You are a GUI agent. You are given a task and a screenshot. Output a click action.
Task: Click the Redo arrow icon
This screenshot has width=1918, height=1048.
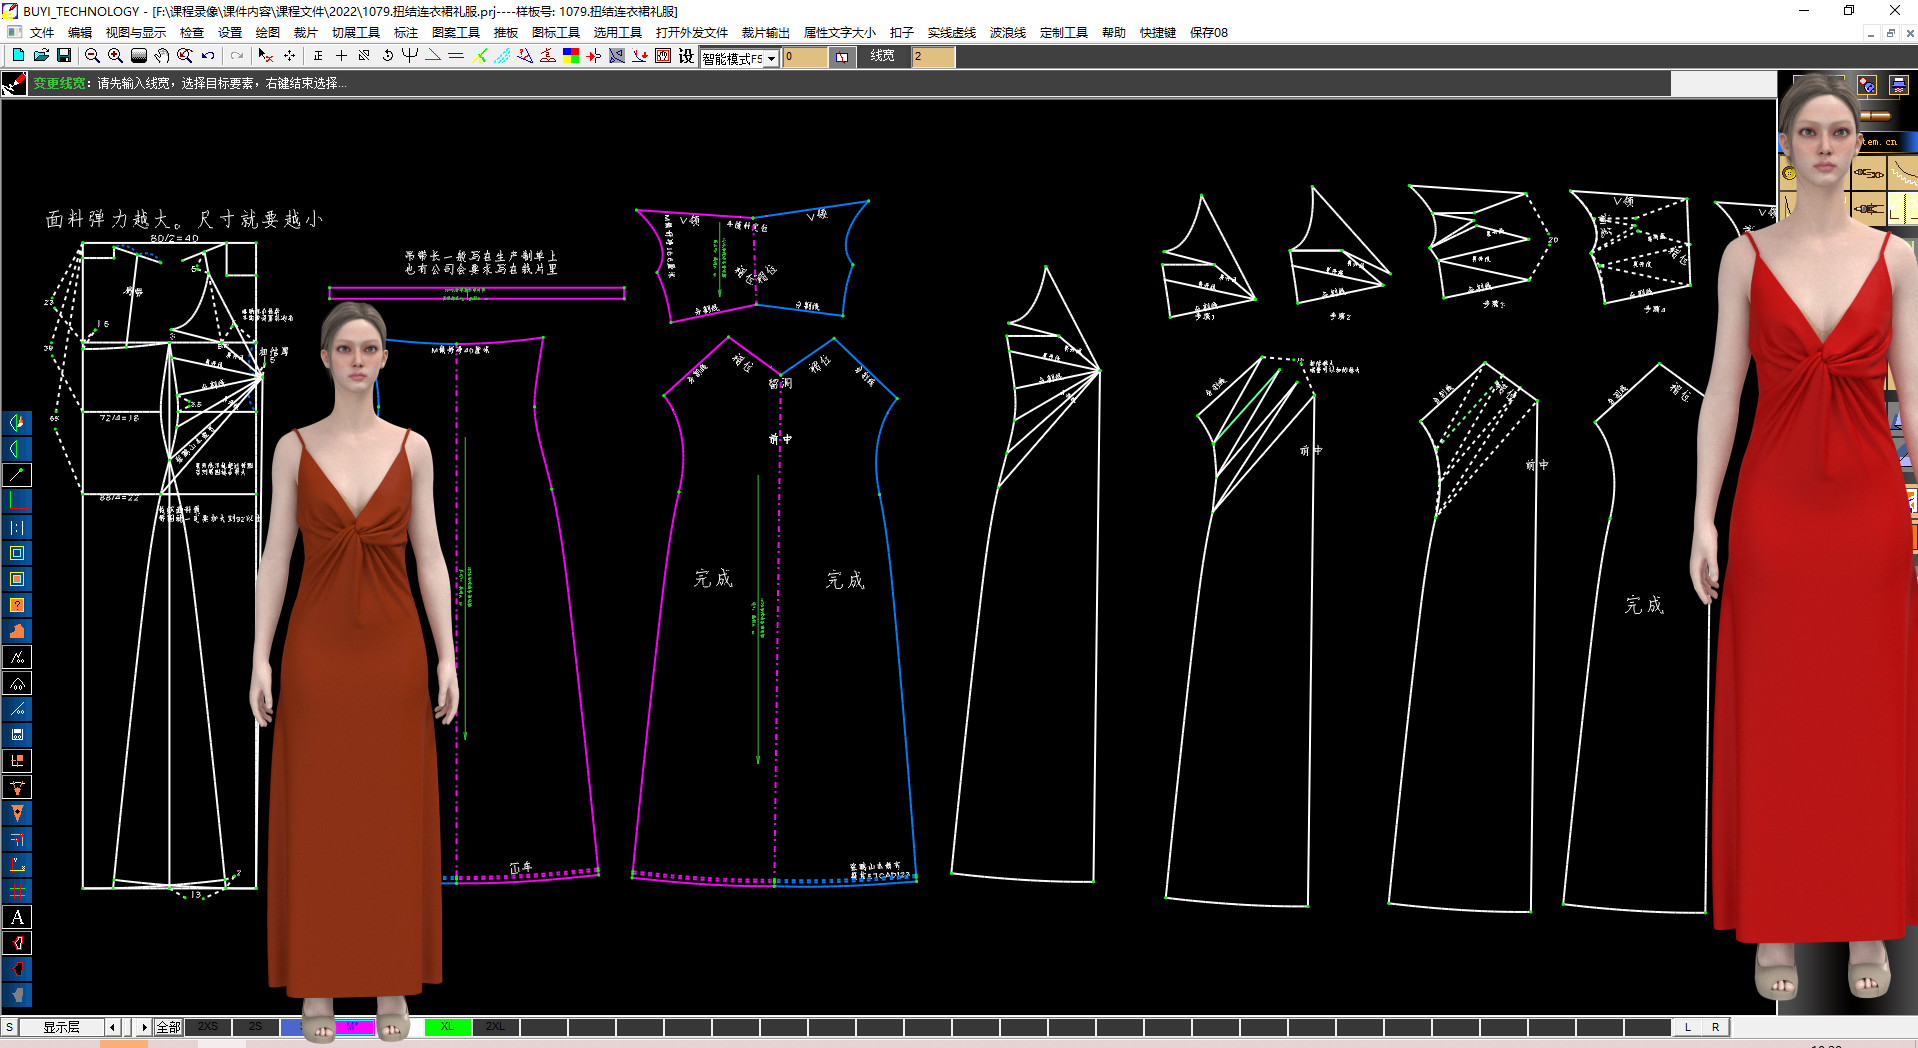click(x=237, y=56)
